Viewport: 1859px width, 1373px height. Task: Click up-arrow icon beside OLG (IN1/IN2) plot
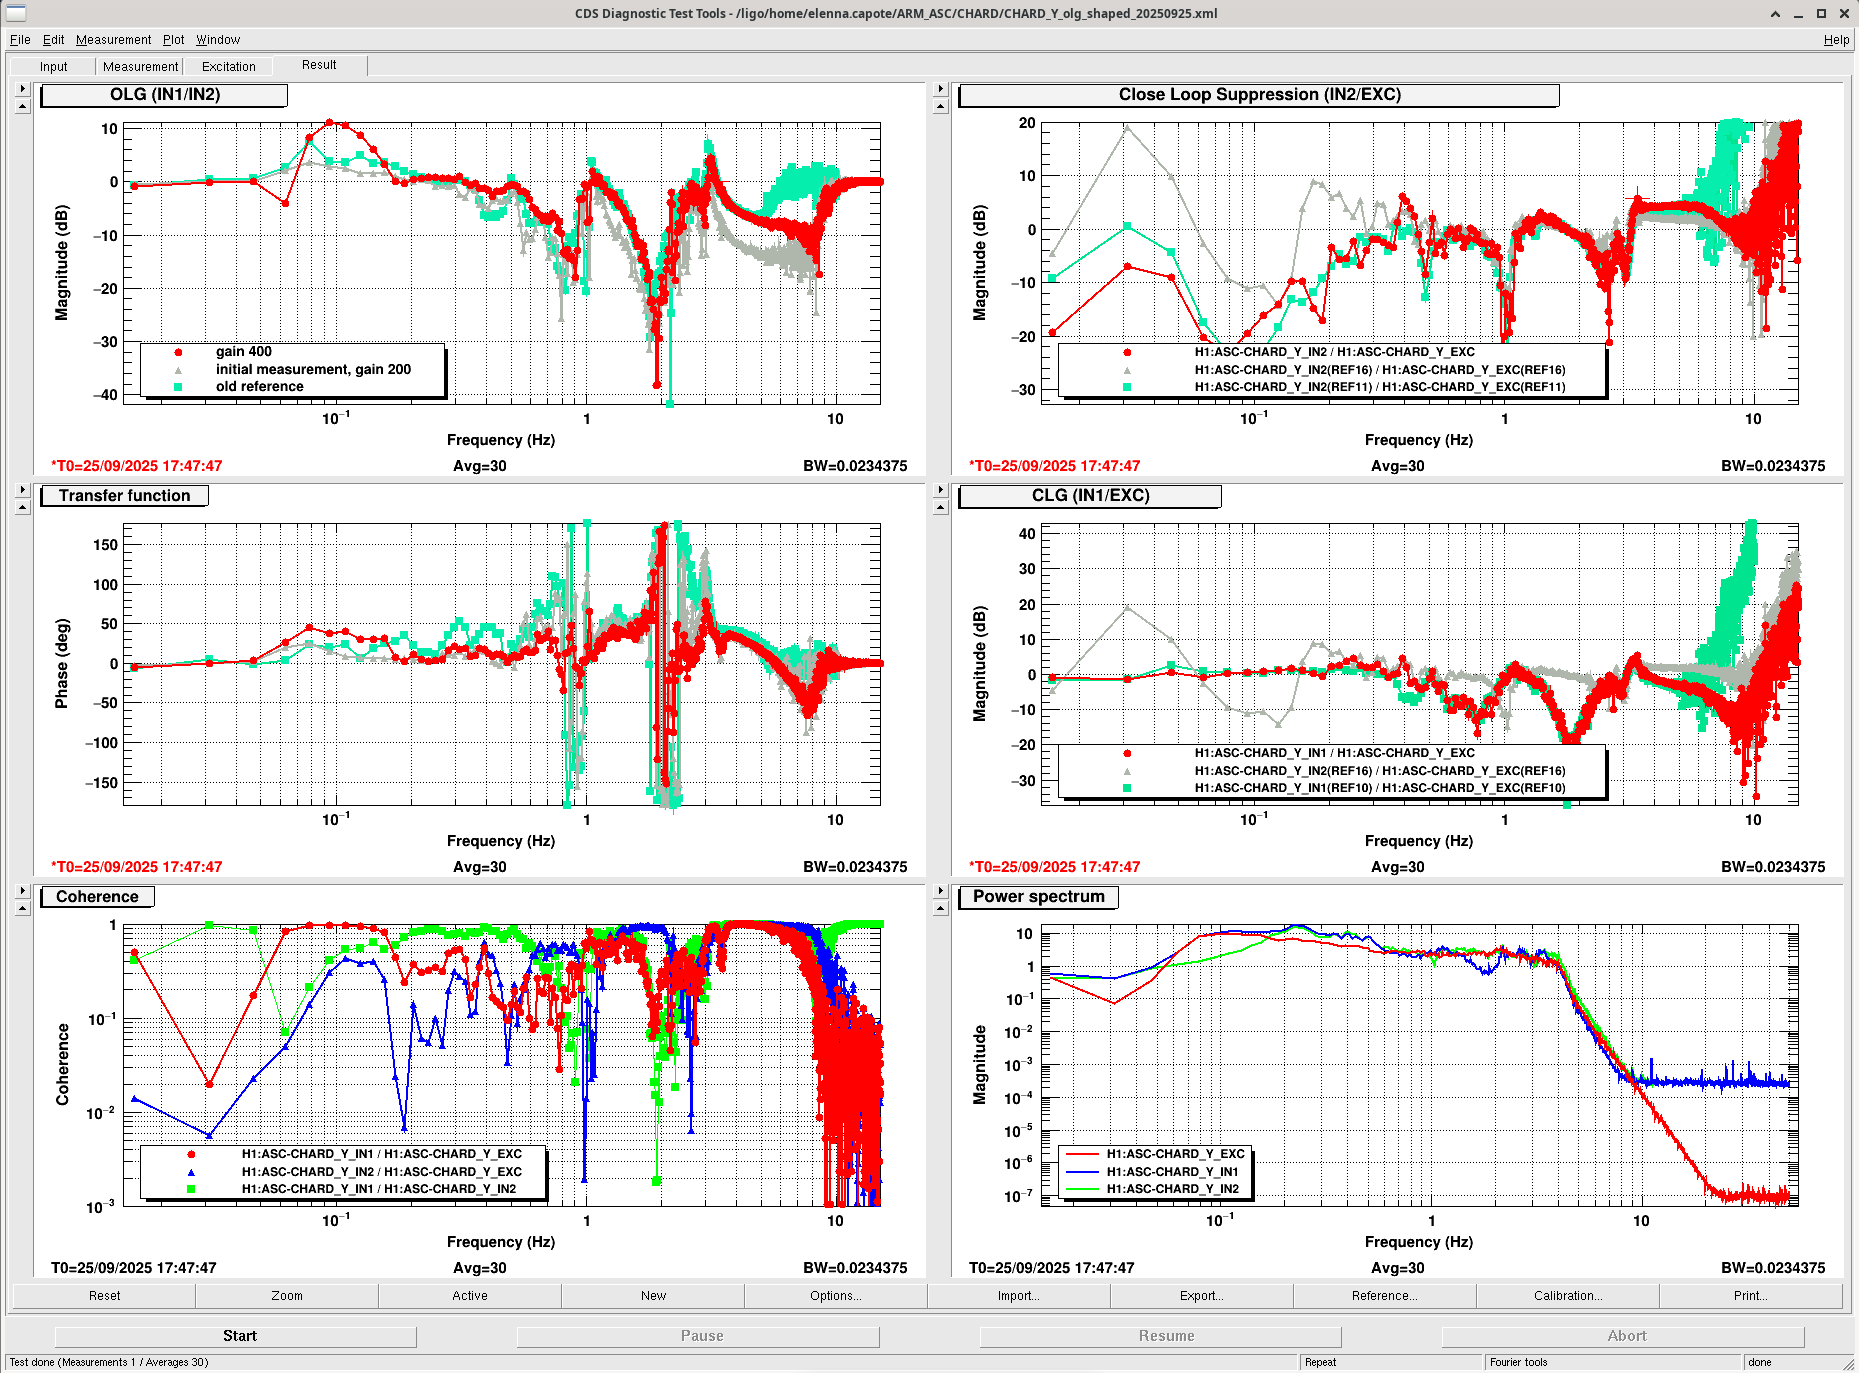(23, 106)
